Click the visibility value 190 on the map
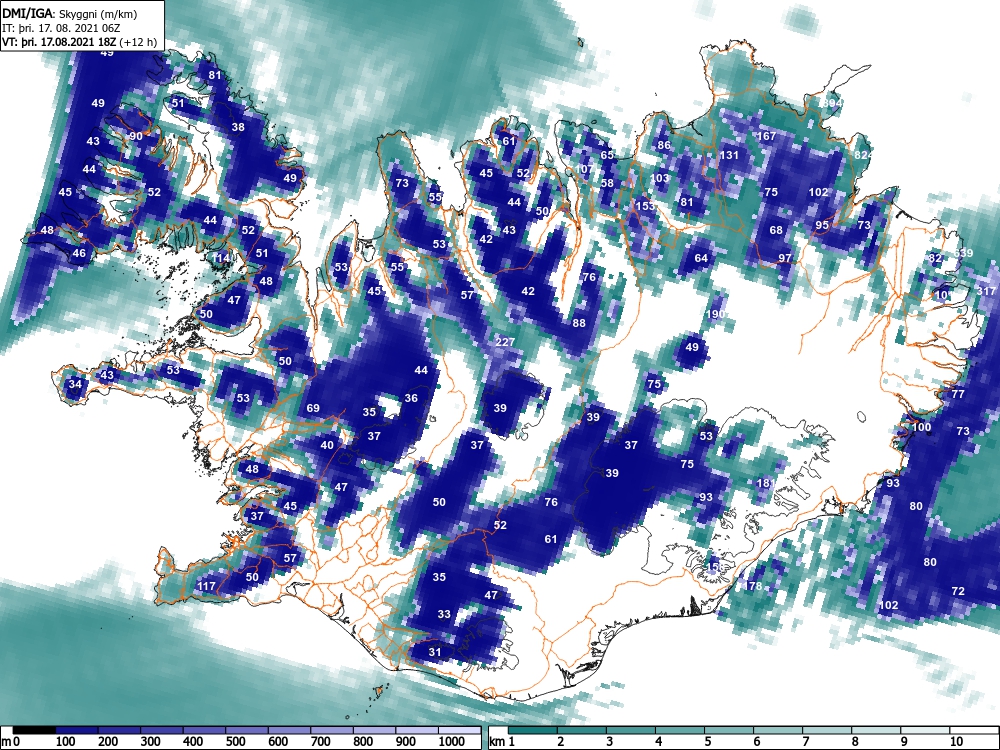Viewport: 1000px width, 750px height. (716, 314)
